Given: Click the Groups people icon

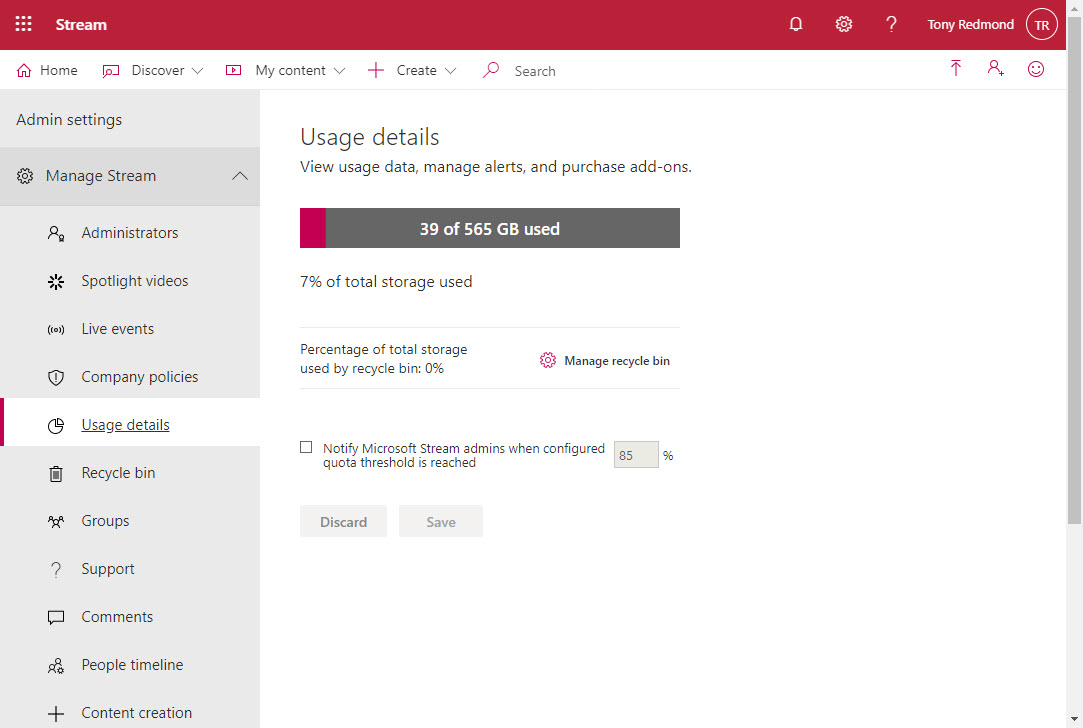Looking at the screenshot, I should coord(56,521).
